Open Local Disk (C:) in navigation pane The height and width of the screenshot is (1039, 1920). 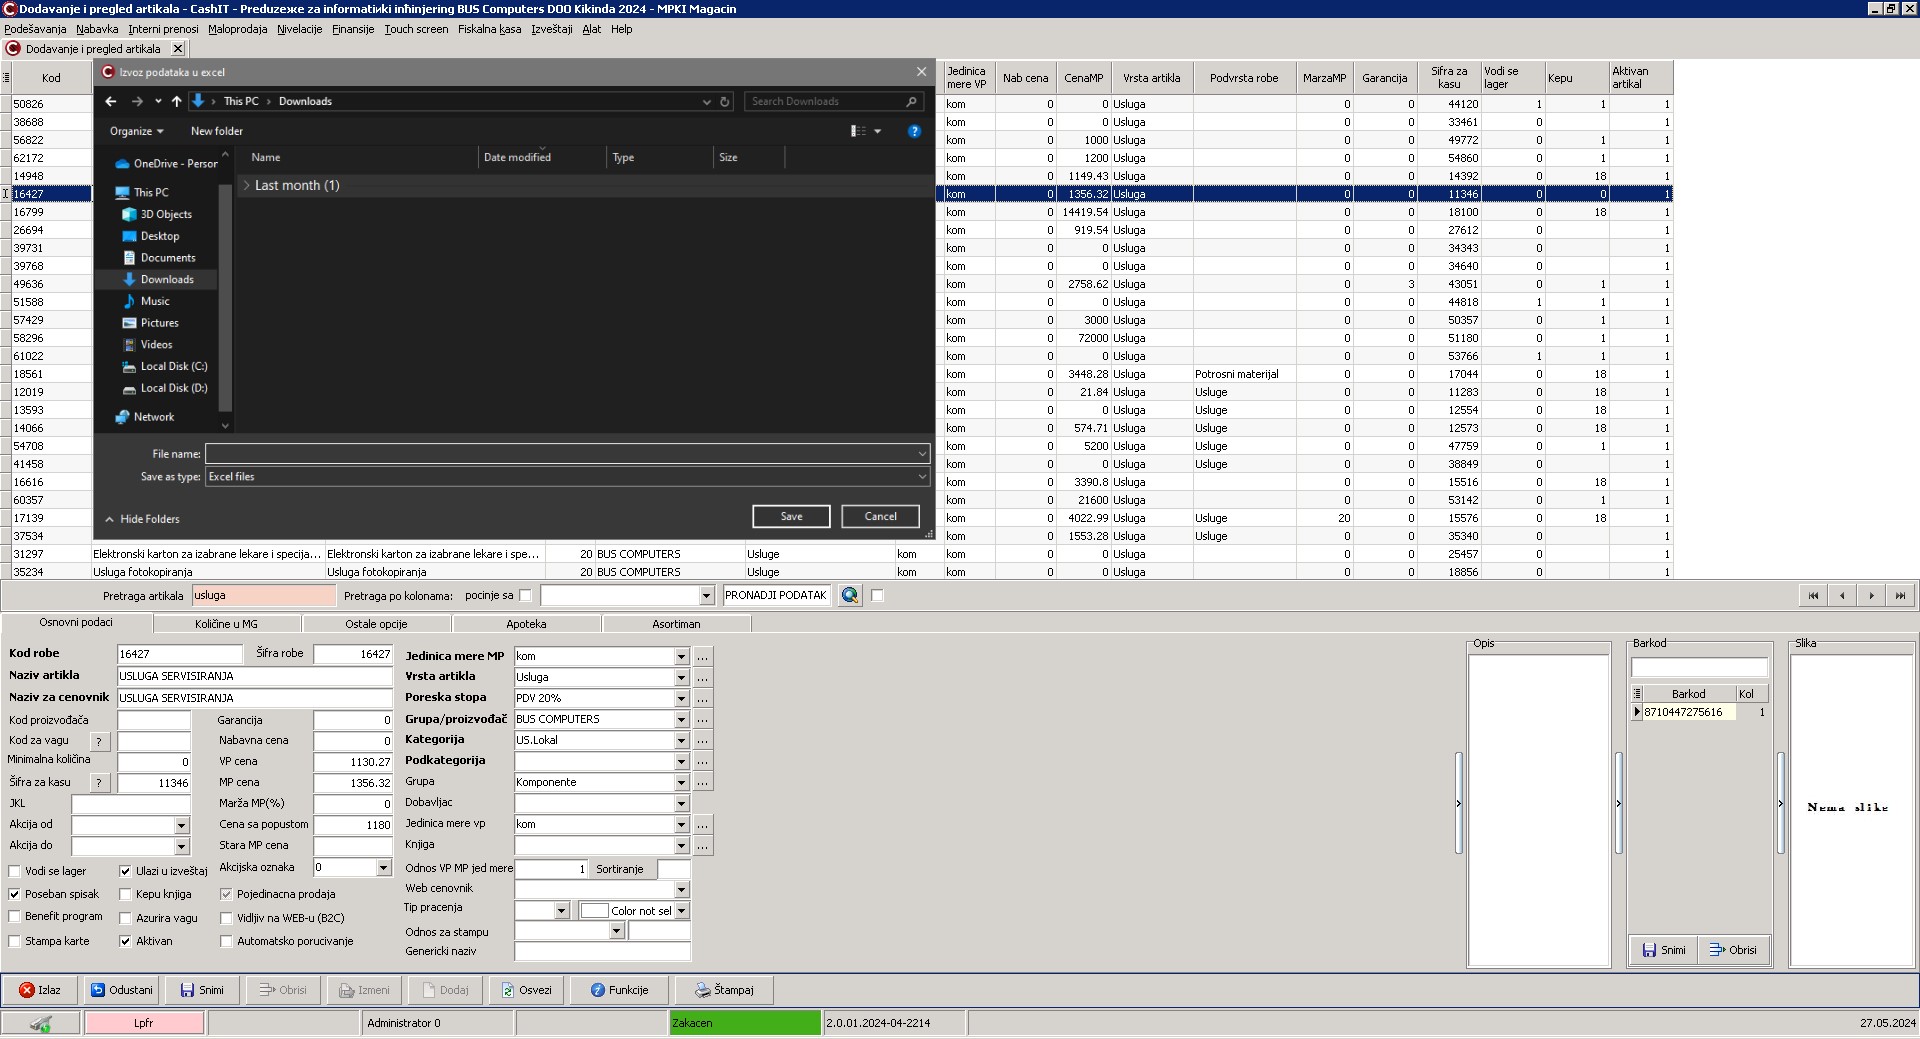pyautogui.click(x=174, y=366)
